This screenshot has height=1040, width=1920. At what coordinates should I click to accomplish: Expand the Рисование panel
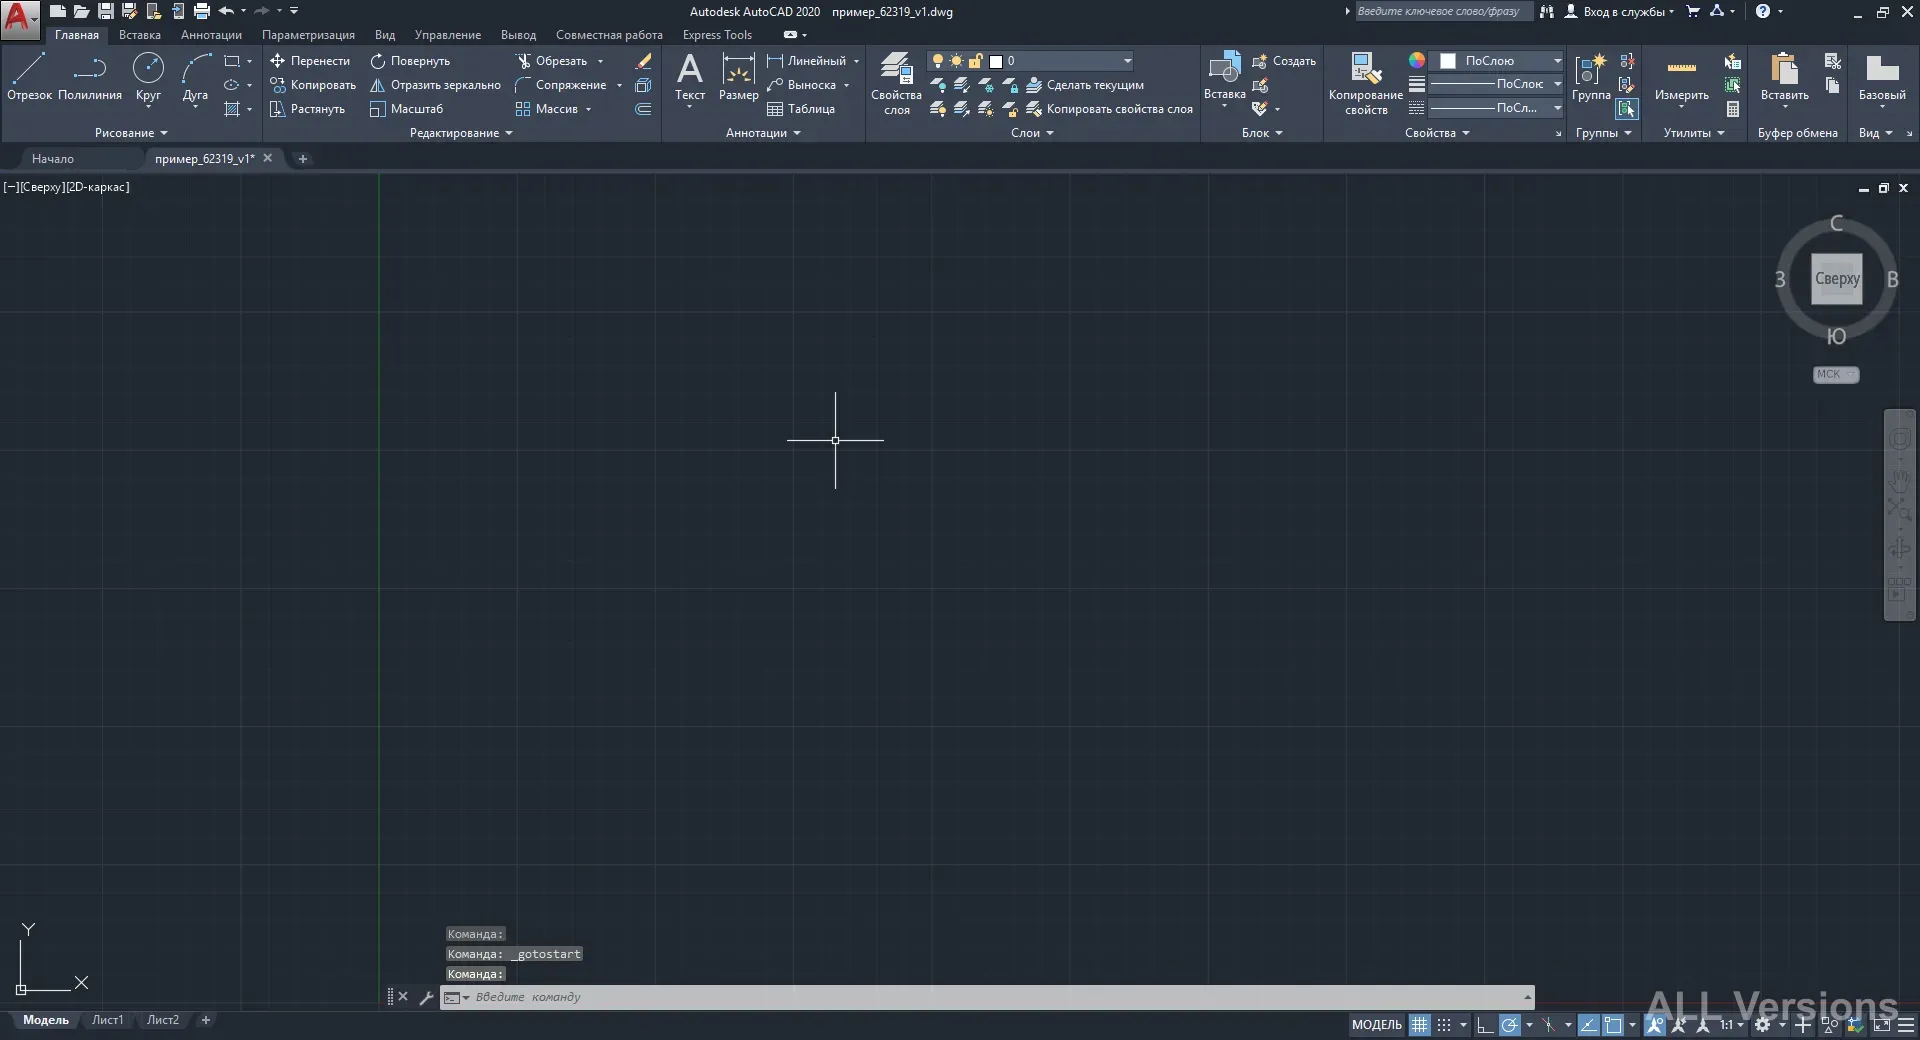click(131, 133)
